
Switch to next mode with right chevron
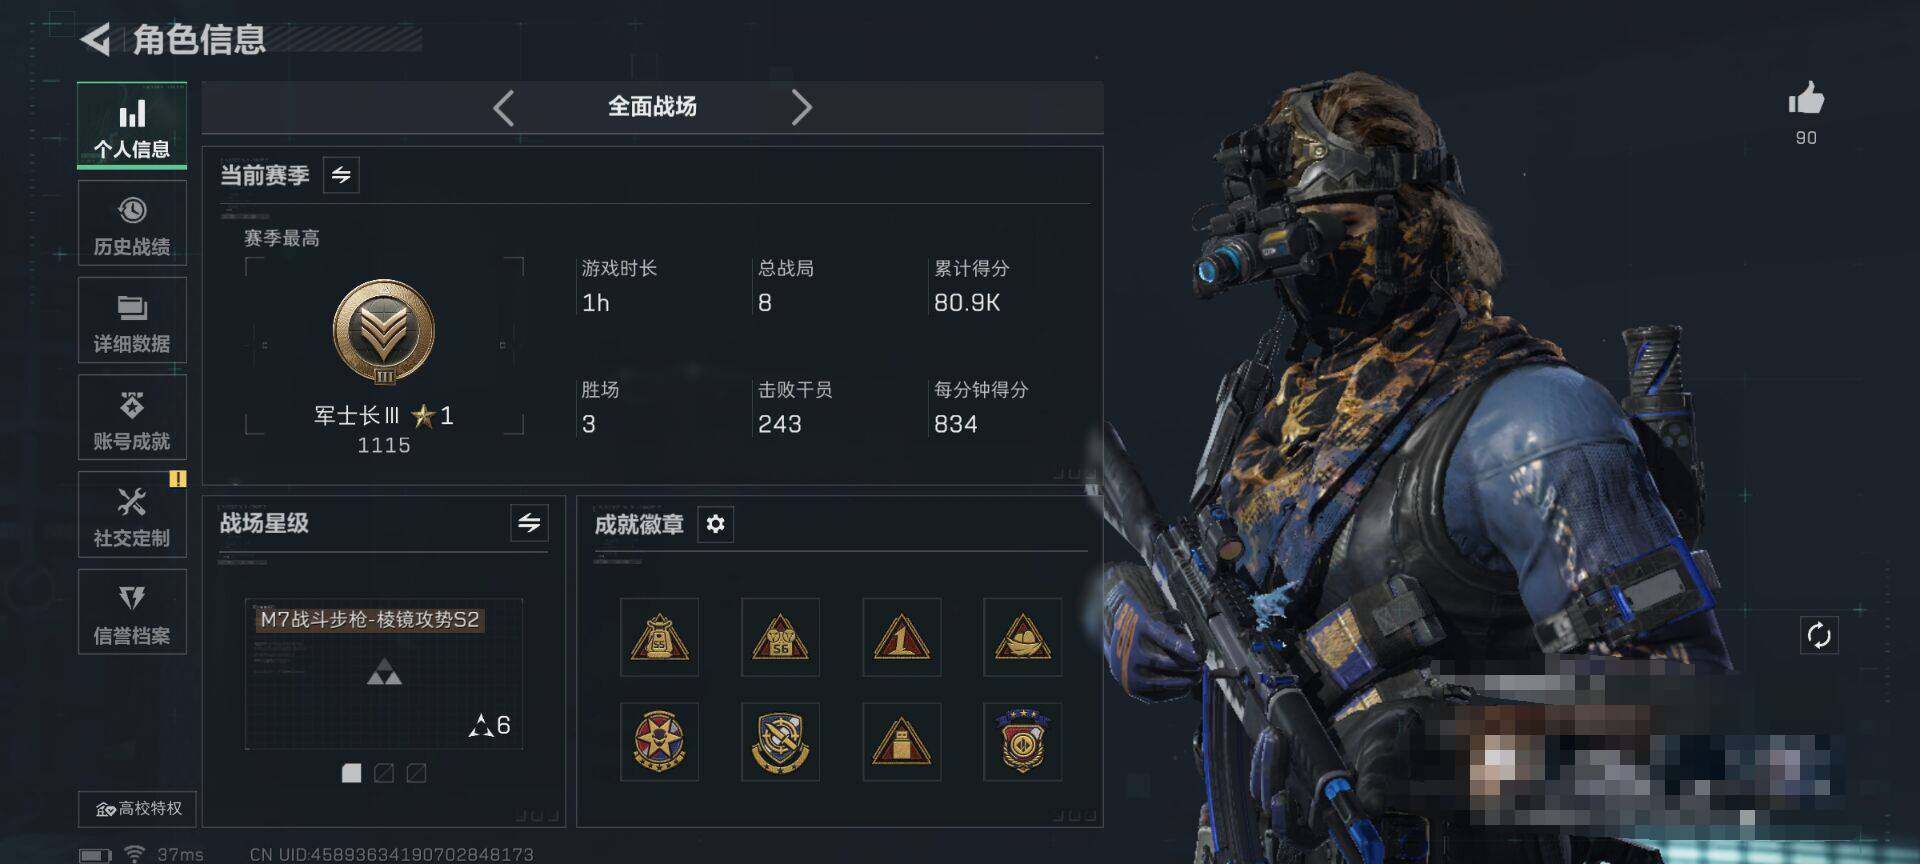click(801, 107)
